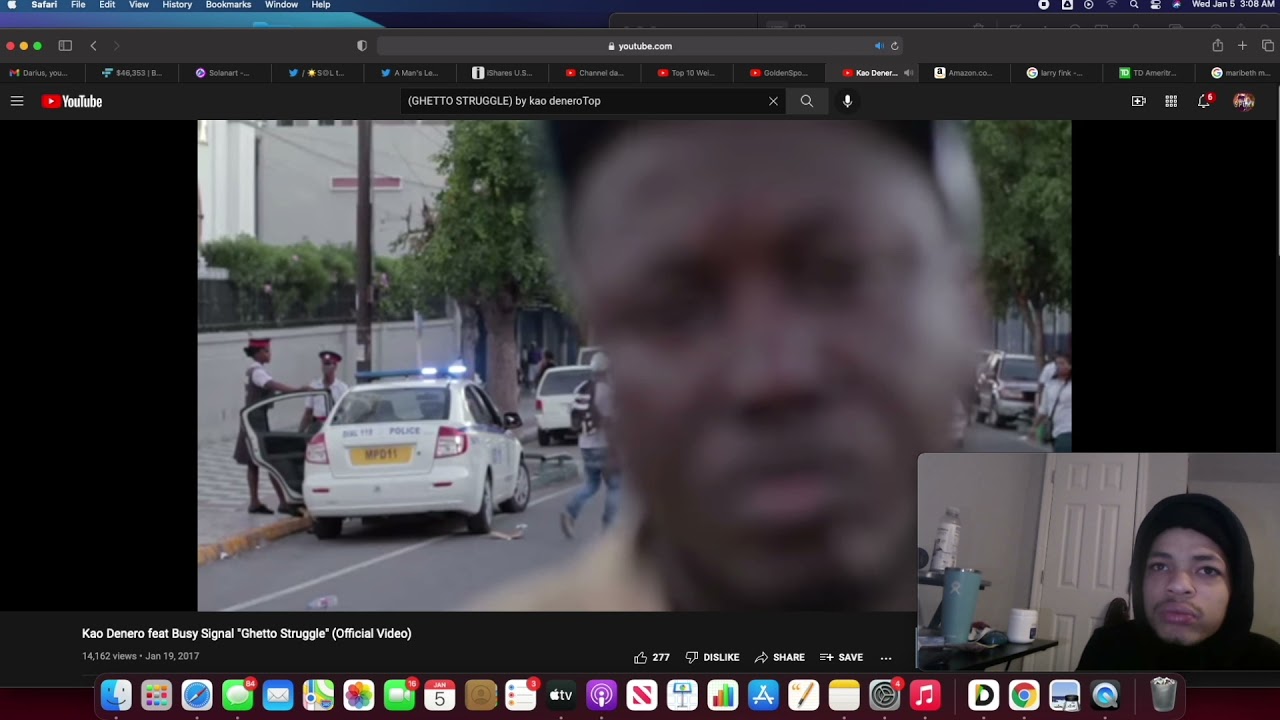Viewport: 1280px width, 720px height.
Task: Open FaceTime from the Dock
Action: (399, 695)
